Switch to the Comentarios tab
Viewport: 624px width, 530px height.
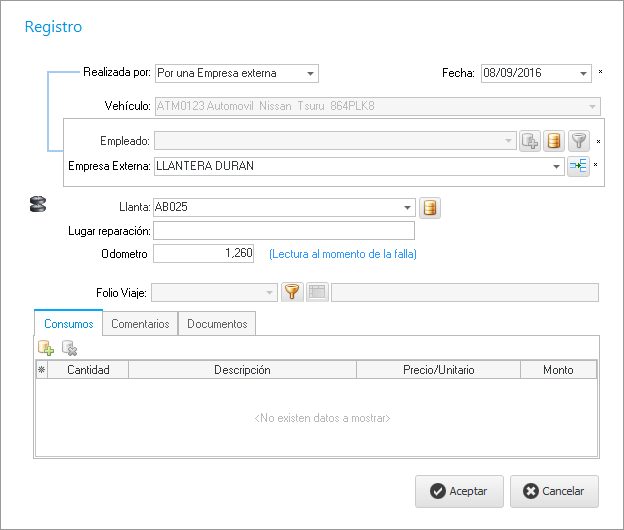(x=140, y=324)
